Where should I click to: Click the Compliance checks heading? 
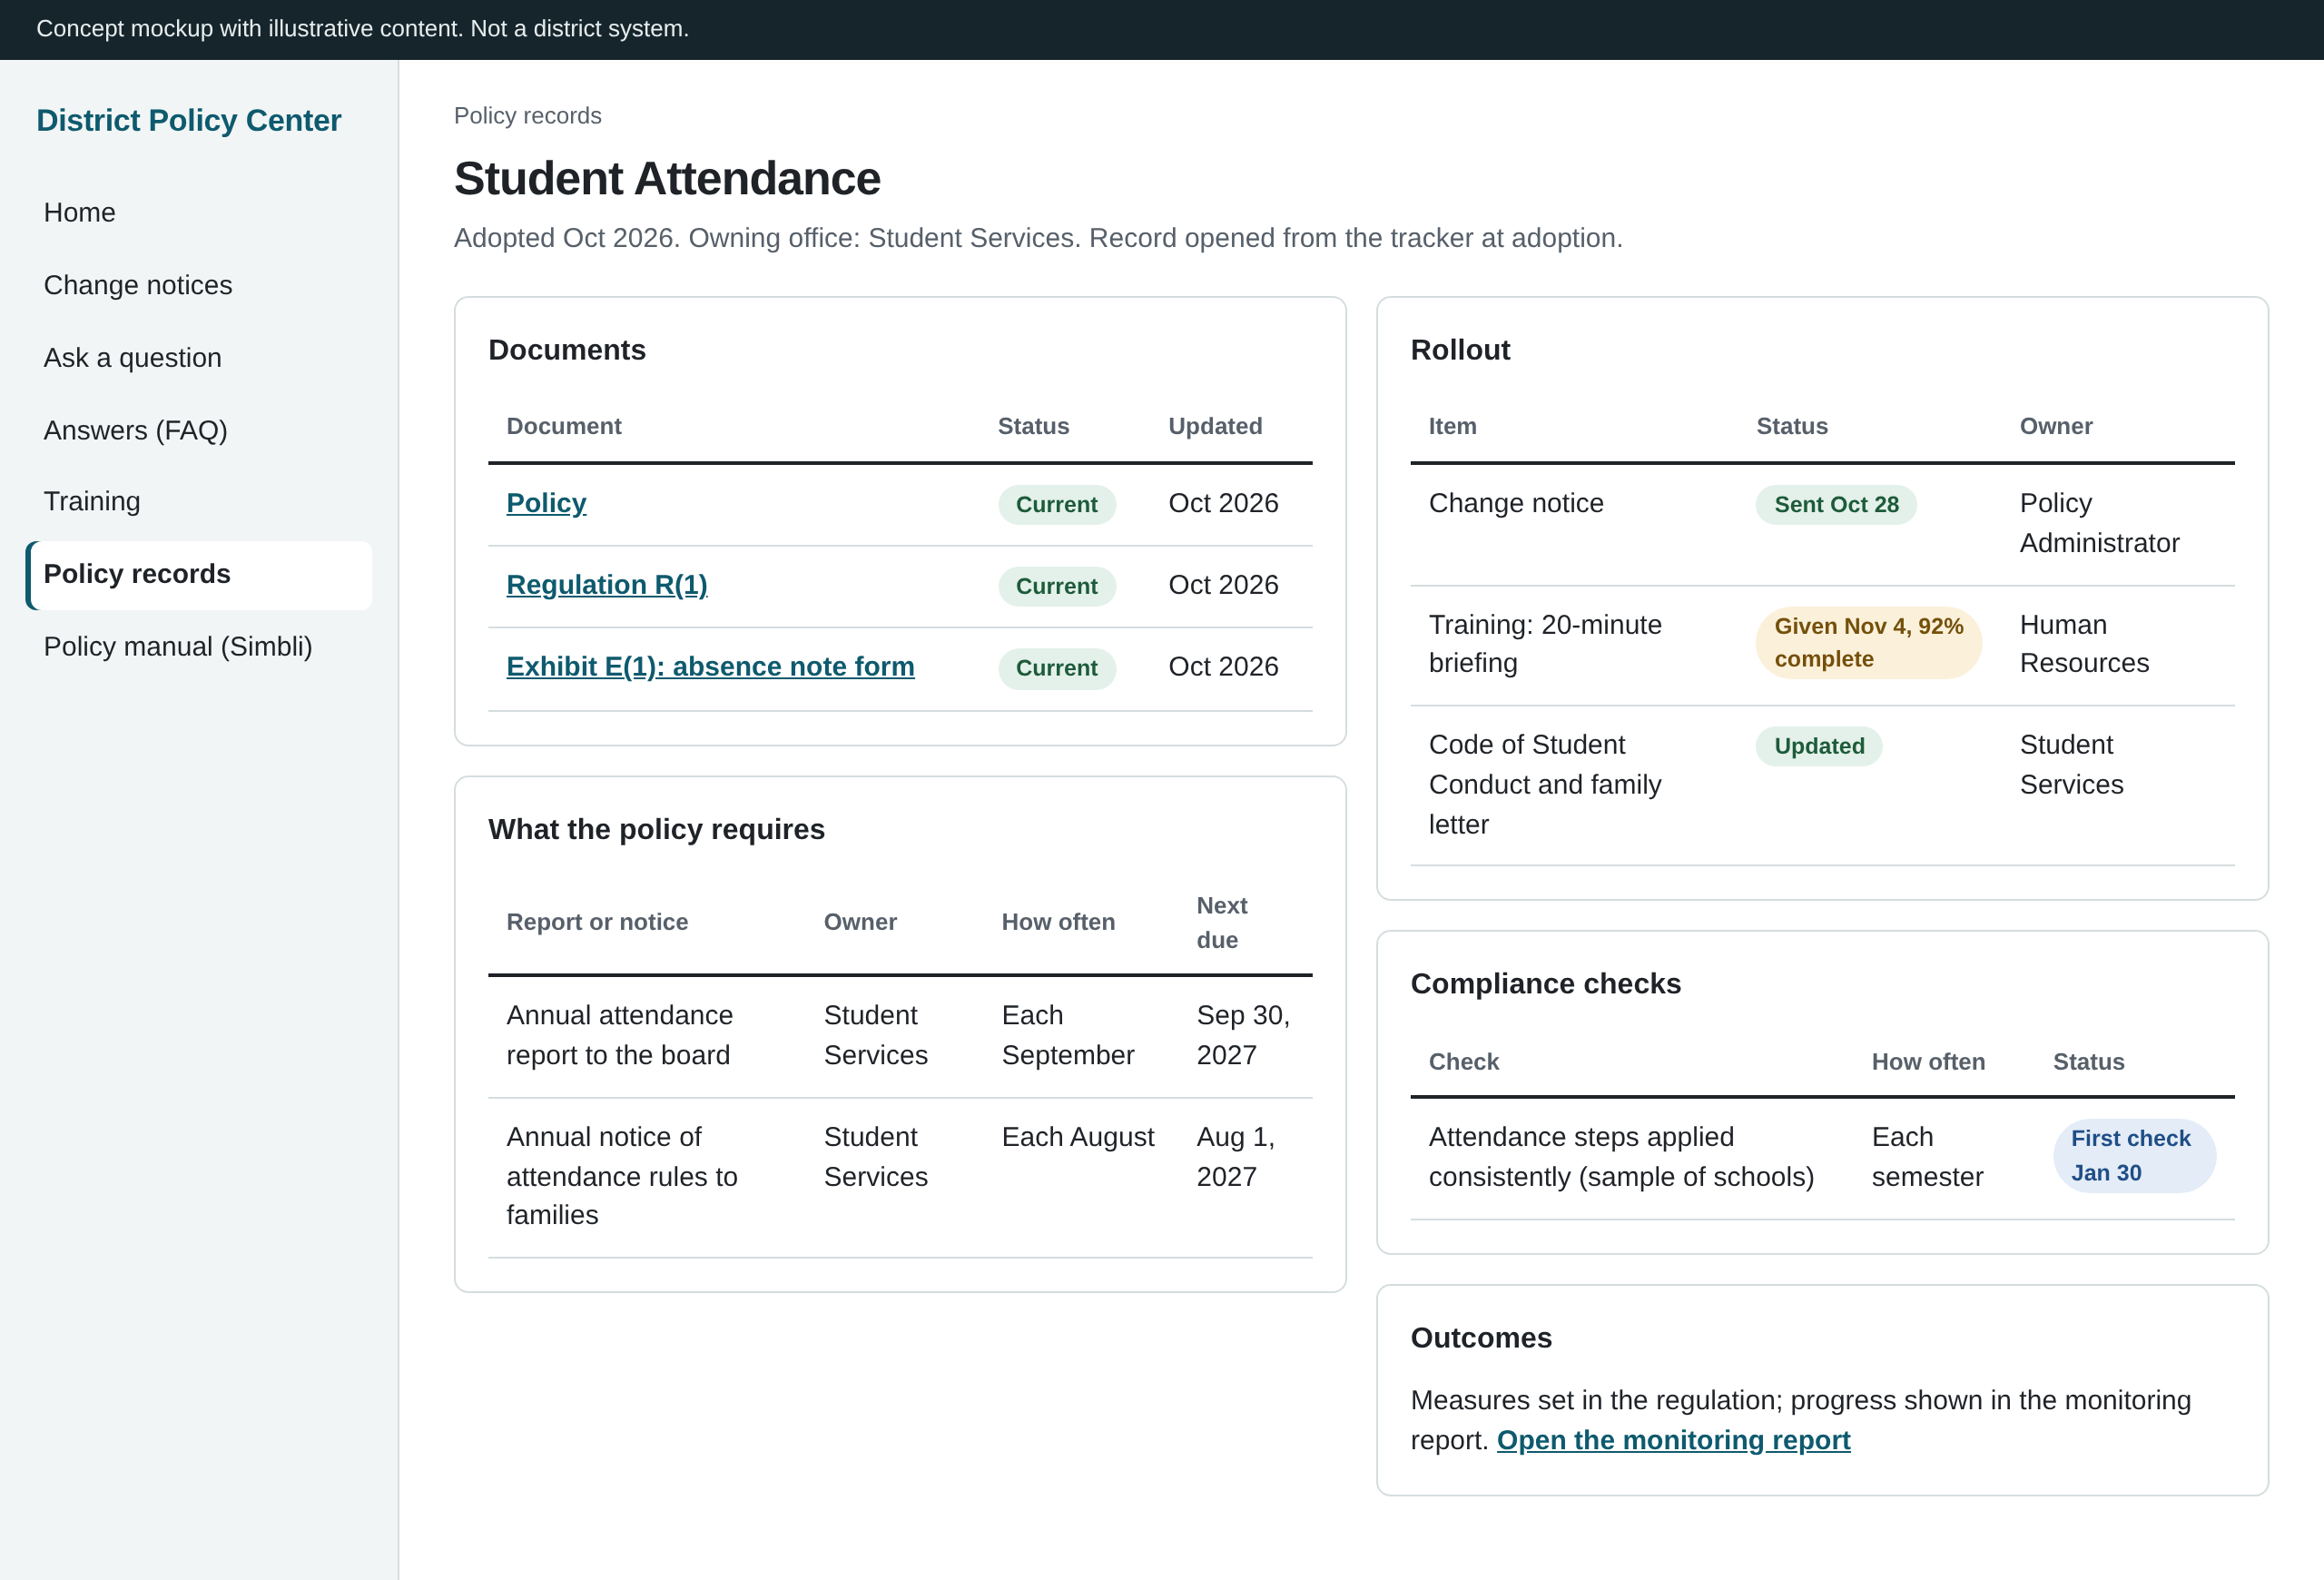[1545, 984]
